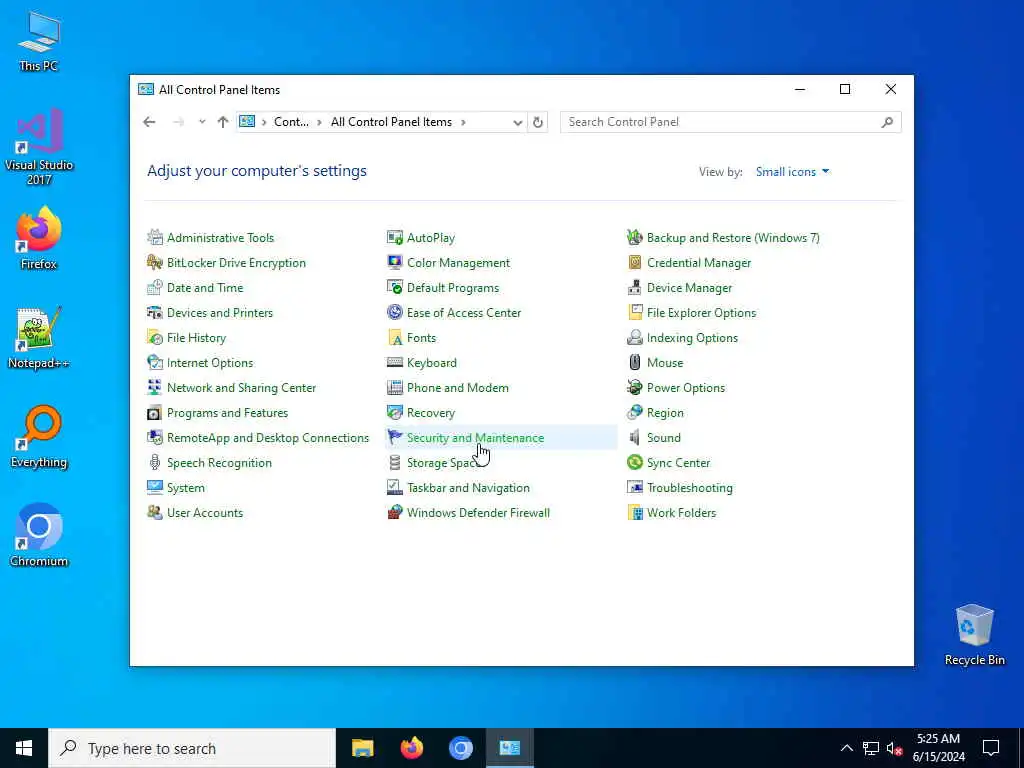
Task: Open the Phone and Modem link
Action: point(457,388)
